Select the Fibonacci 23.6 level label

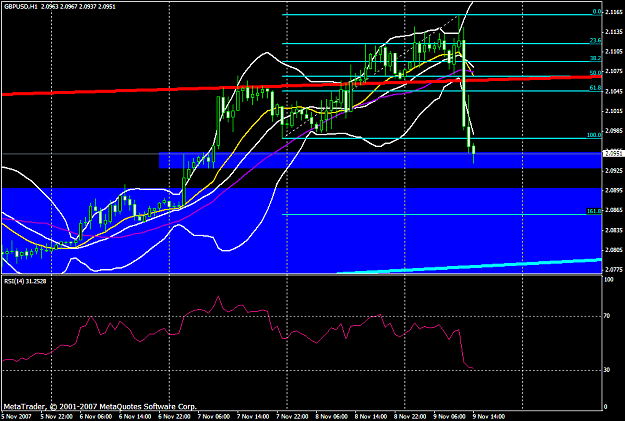tap(596, 41)
